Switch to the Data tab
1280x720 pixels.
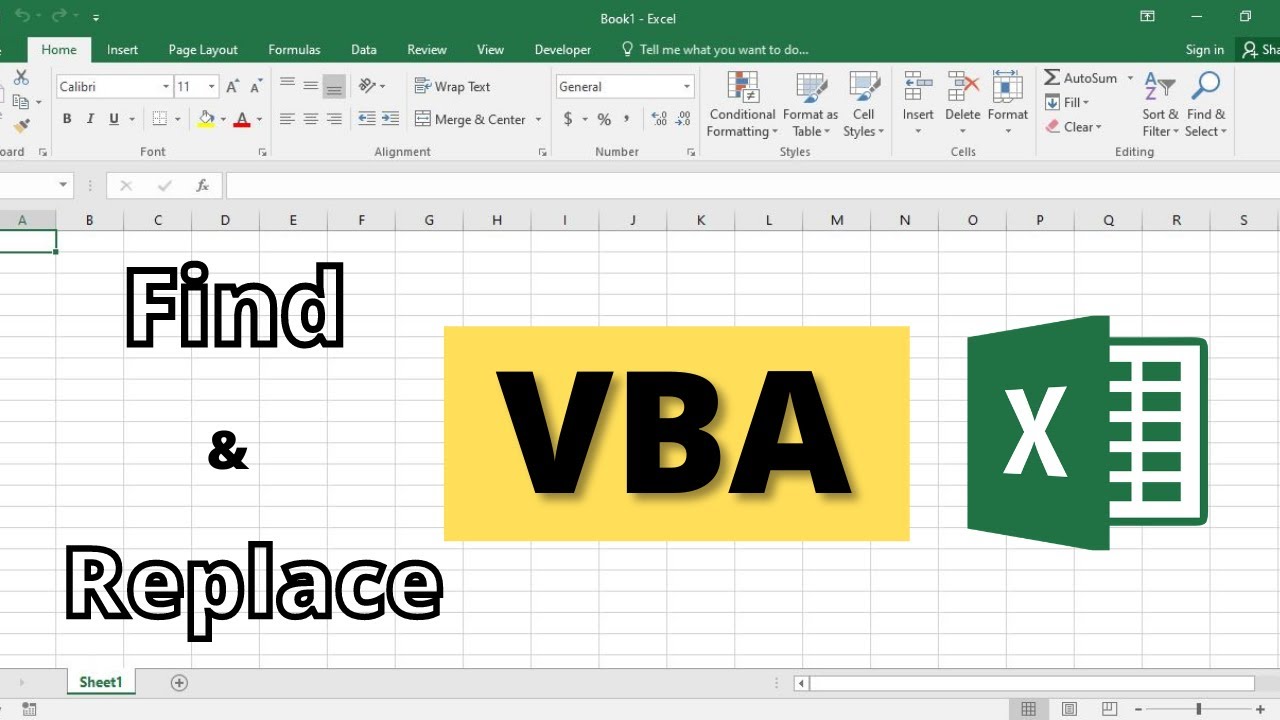click(364, 50)
